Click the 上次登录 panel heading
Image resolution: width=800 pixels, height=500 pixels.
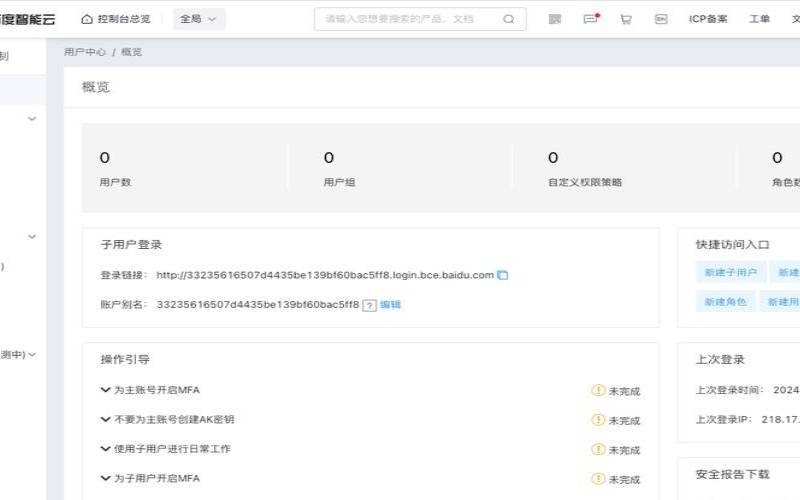[x=720, y=360]
